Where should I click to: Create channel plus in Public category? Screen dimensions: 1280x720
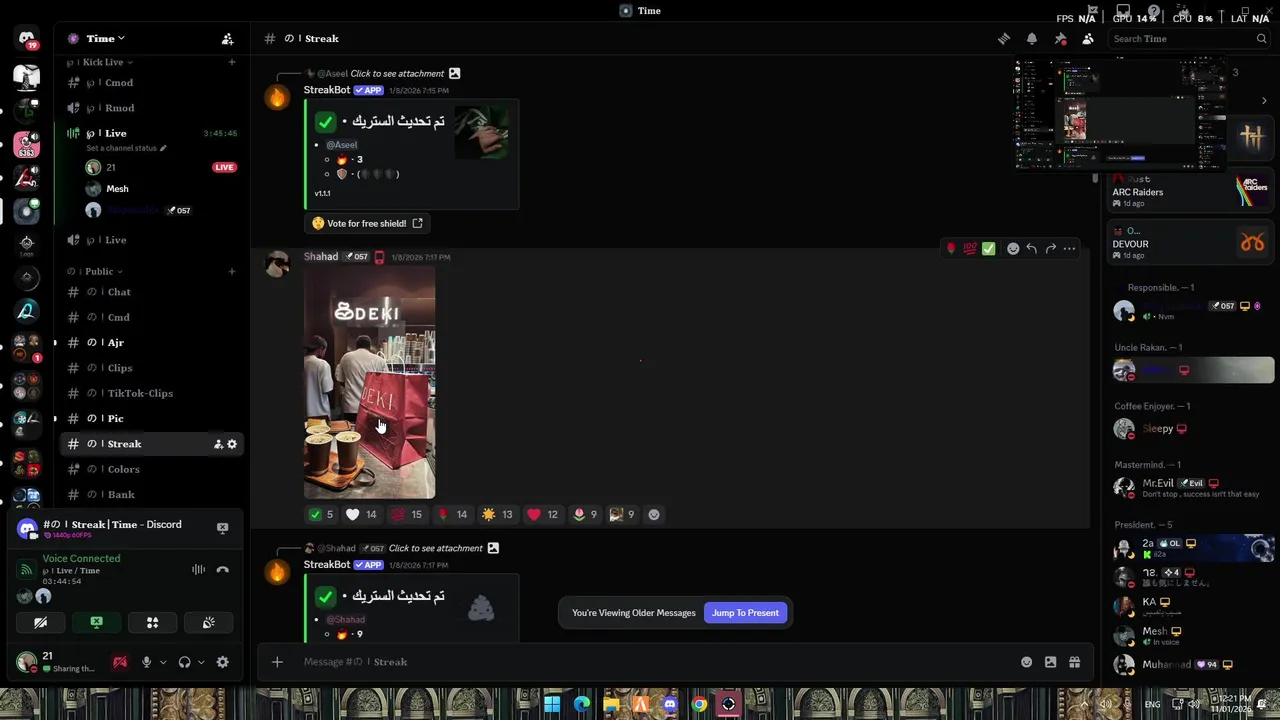[x=232, y=271]
